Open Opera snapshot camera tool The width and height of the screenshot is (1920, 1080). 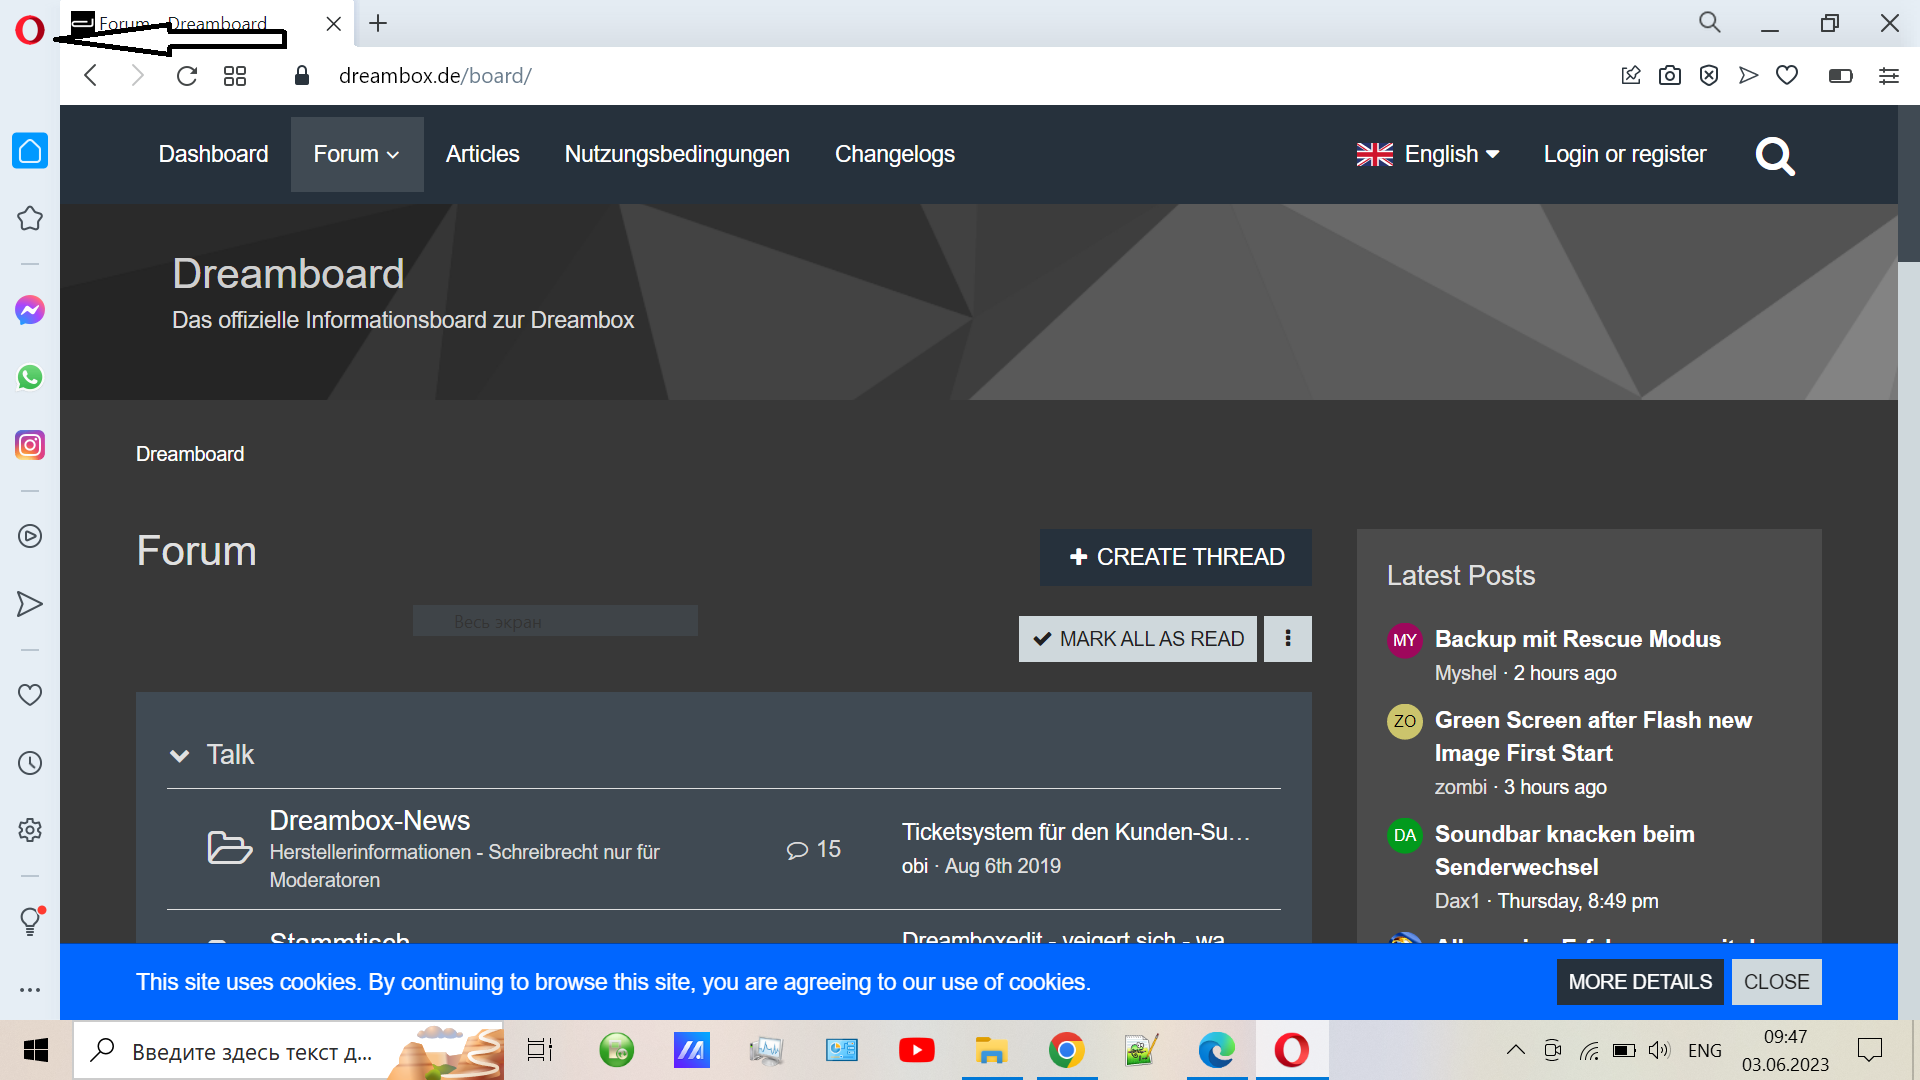(1669, 76)
